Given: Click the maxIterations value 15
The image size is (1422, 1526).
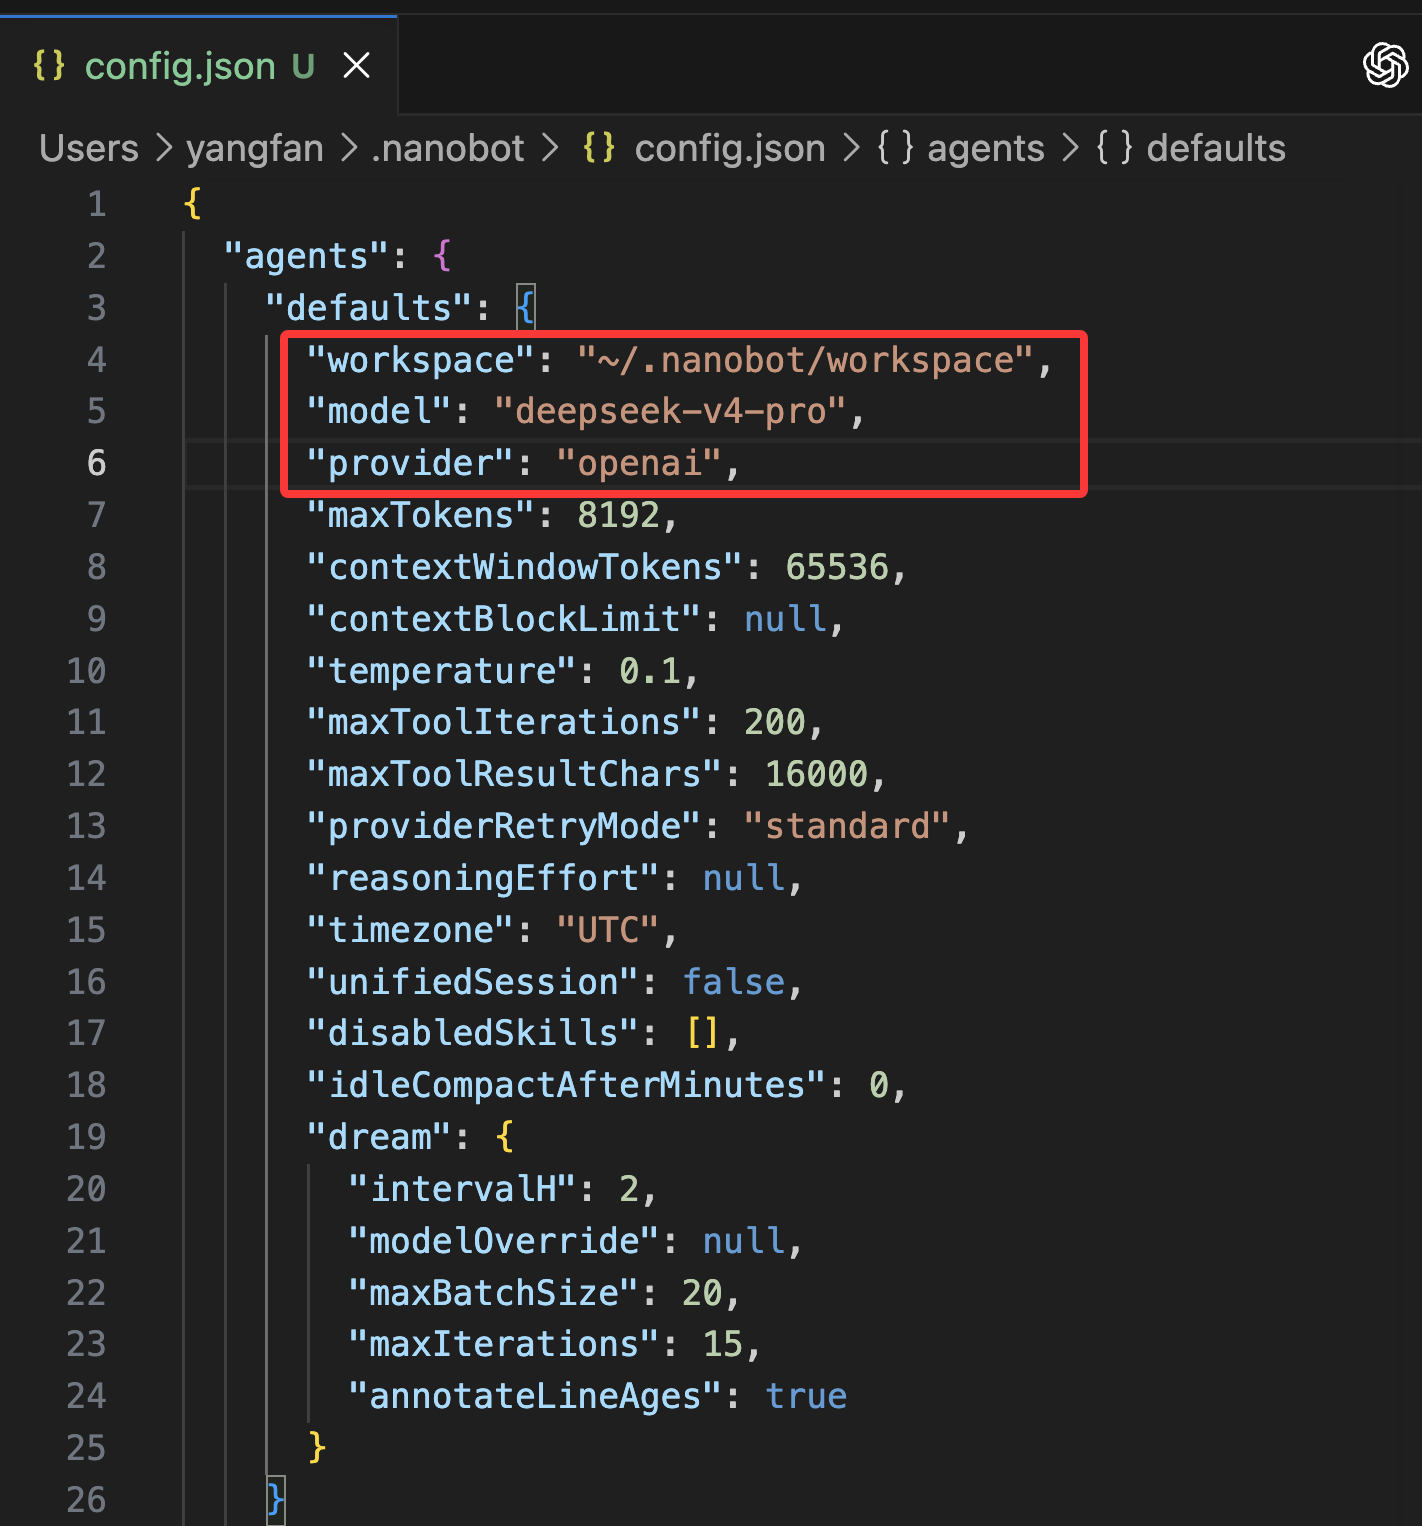Looking at the screenshot, I should click(722, 1344).
